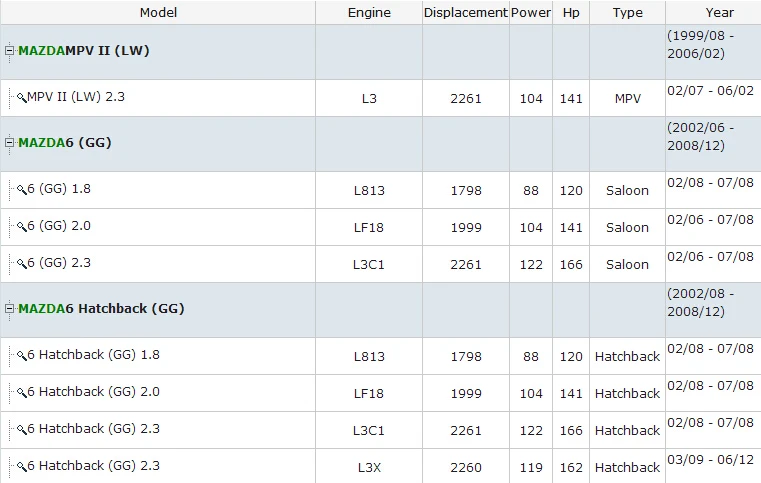Click the L3C1 engine cell in the Saloon row

tap(369, 264)
